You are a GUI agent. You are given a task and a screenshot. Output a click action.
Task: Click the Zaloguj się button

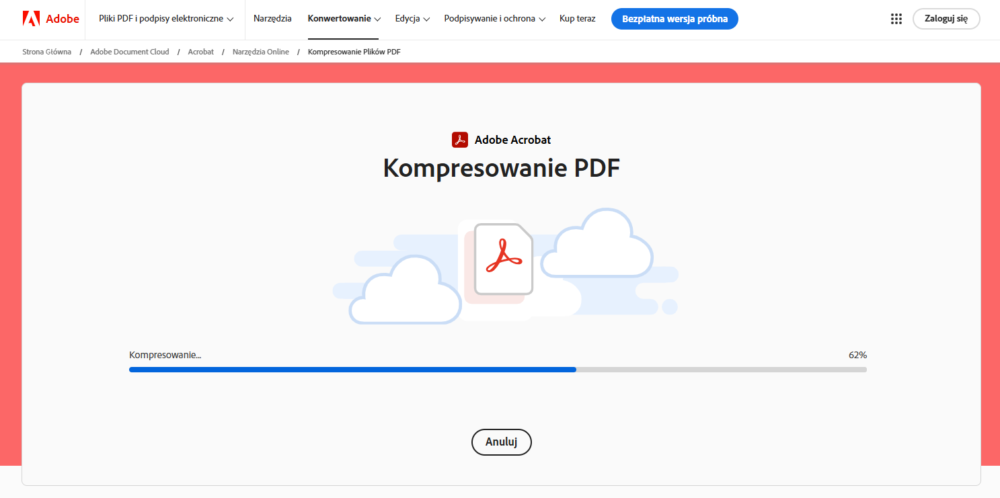point(946,18)
